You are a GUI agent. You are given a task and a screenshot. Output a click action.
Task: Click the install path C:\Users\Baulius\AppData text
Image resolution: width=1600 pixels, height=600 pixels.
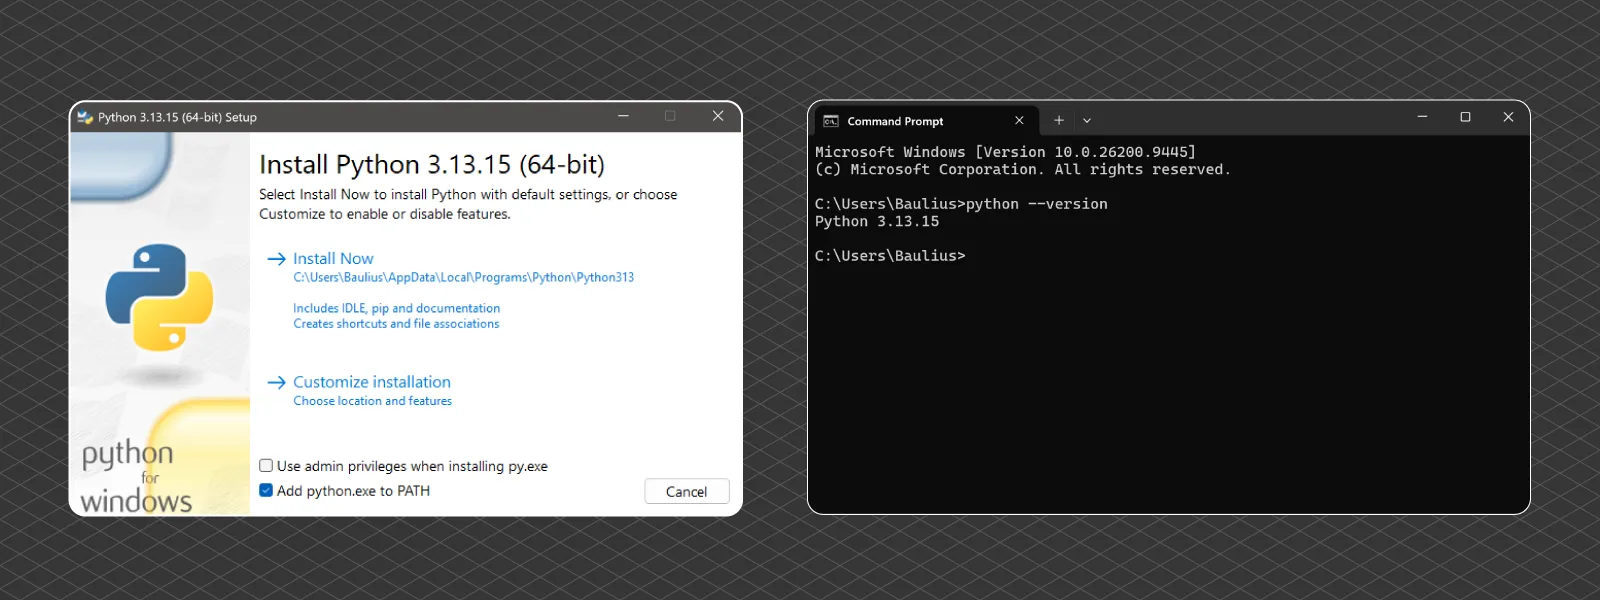[464, 277]
